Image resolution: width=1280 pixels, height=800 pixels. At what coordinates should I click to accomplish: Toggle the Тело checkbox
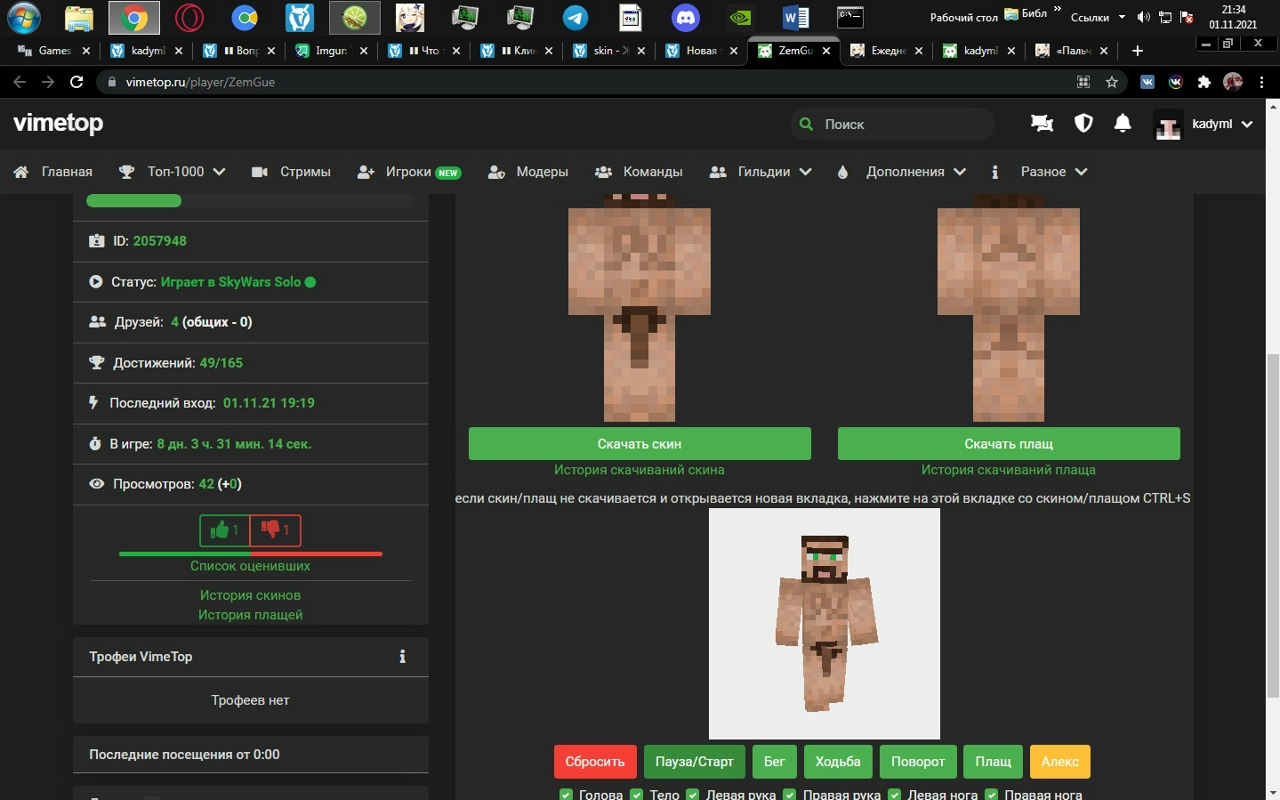[x=637, y=795]
